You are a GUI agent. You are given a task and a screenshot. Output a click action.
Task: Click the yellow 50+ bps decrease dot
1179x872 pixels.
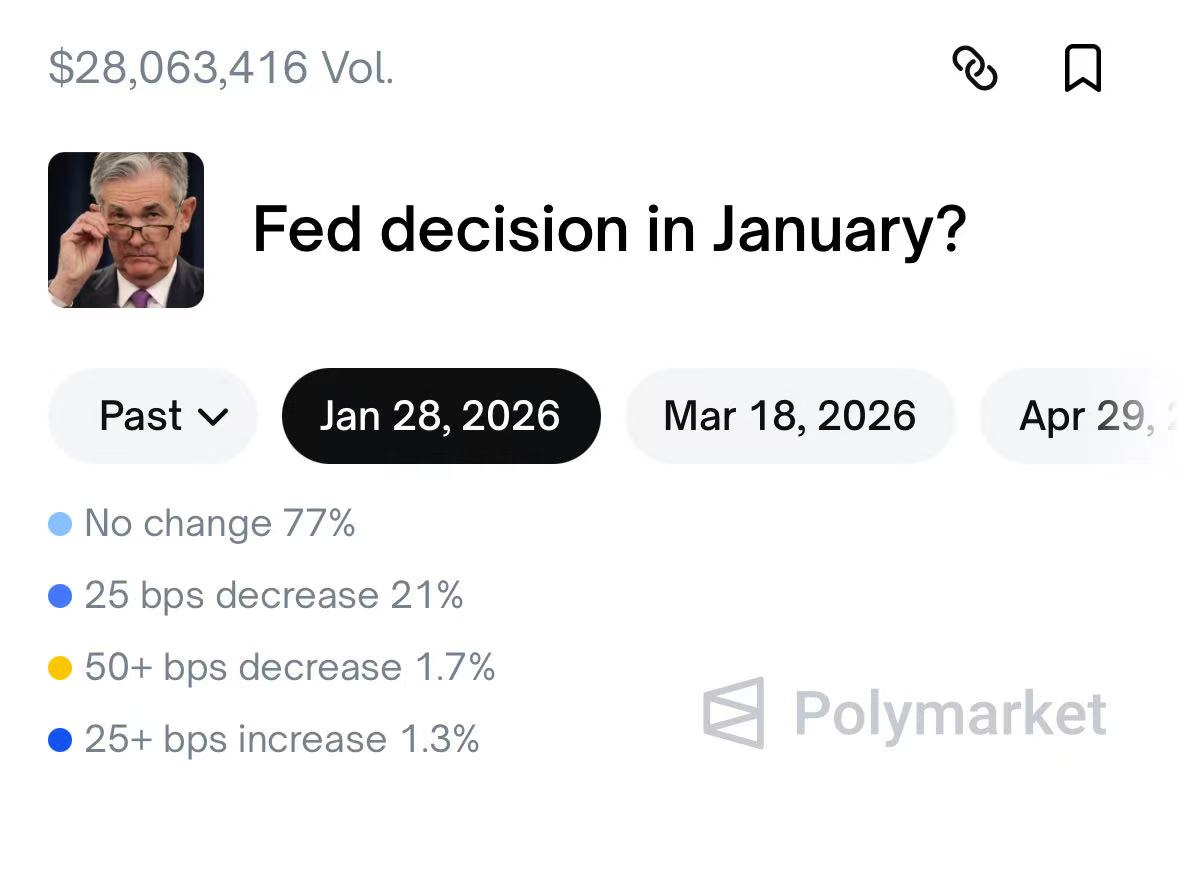tap(60, 668)
